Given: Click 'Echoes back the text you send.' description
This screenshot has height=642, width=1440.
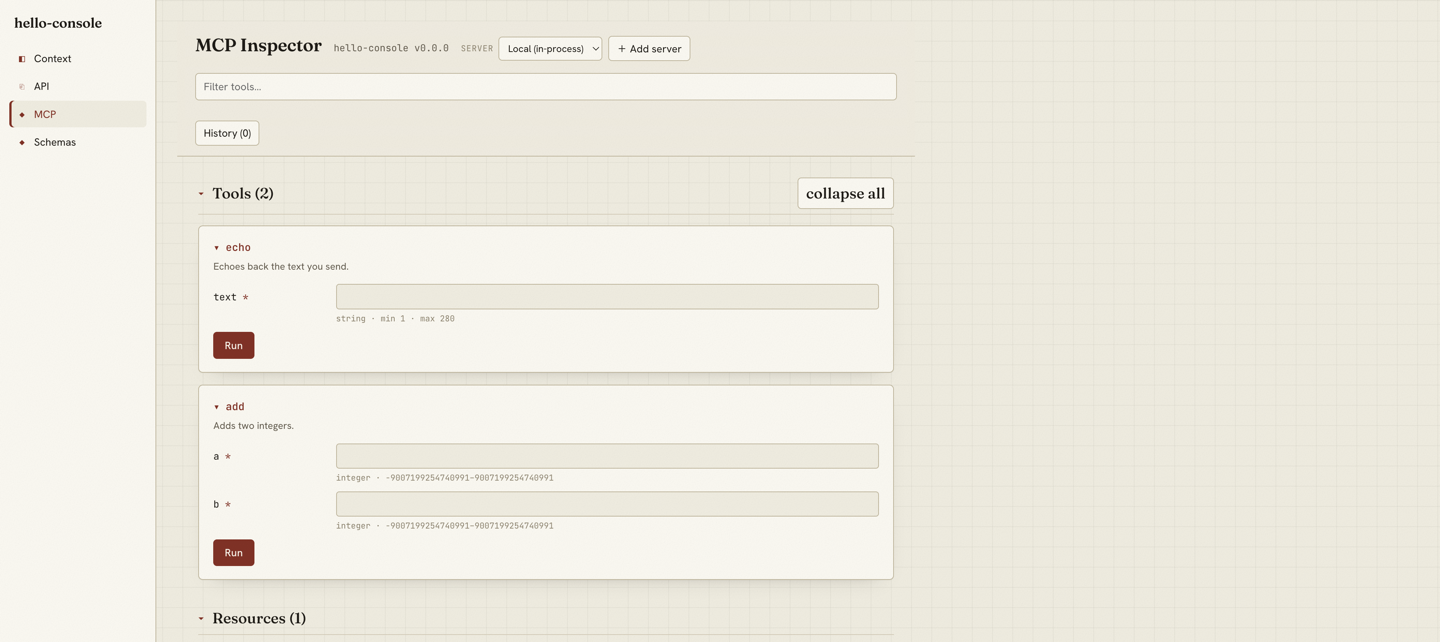Looking at the screenshot, I should click(x=281, y=267).
